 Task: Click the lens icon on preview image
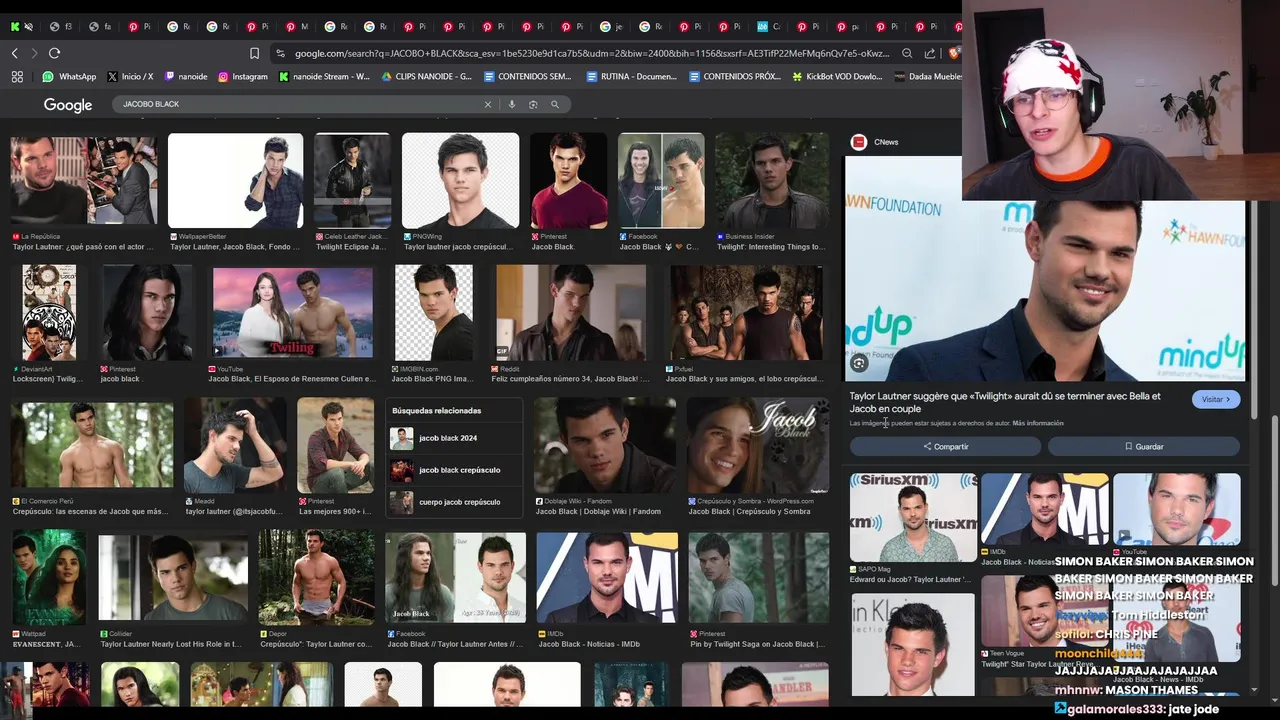point(859,364)
